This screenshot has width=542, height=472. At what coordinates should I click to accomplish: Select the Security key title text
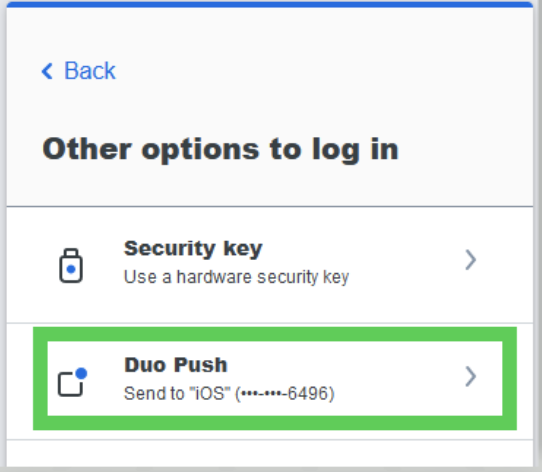pyautogui.click(x=193, y=249)
